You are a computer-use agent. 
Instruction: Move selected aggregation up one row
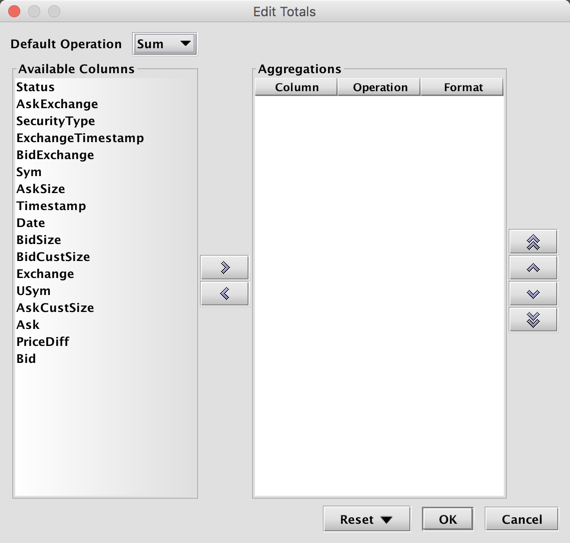point(533,268)
